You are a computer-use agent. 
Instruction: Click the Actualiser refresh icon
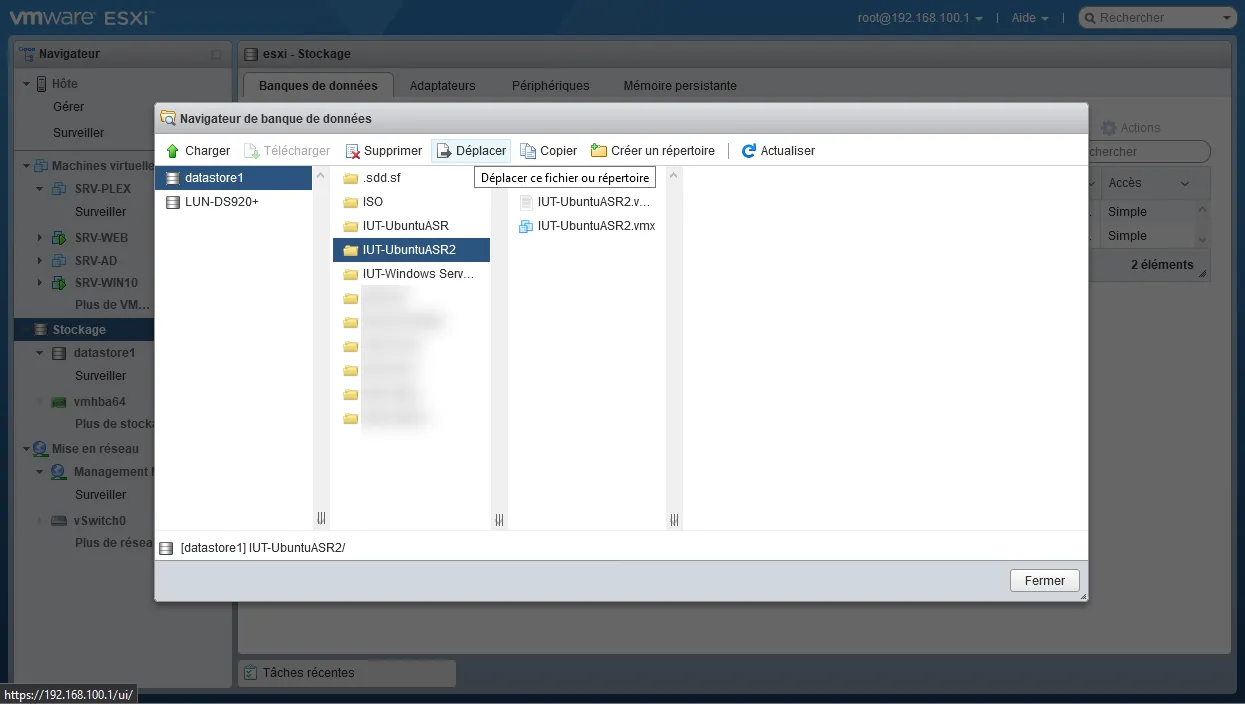coord(748,151)
